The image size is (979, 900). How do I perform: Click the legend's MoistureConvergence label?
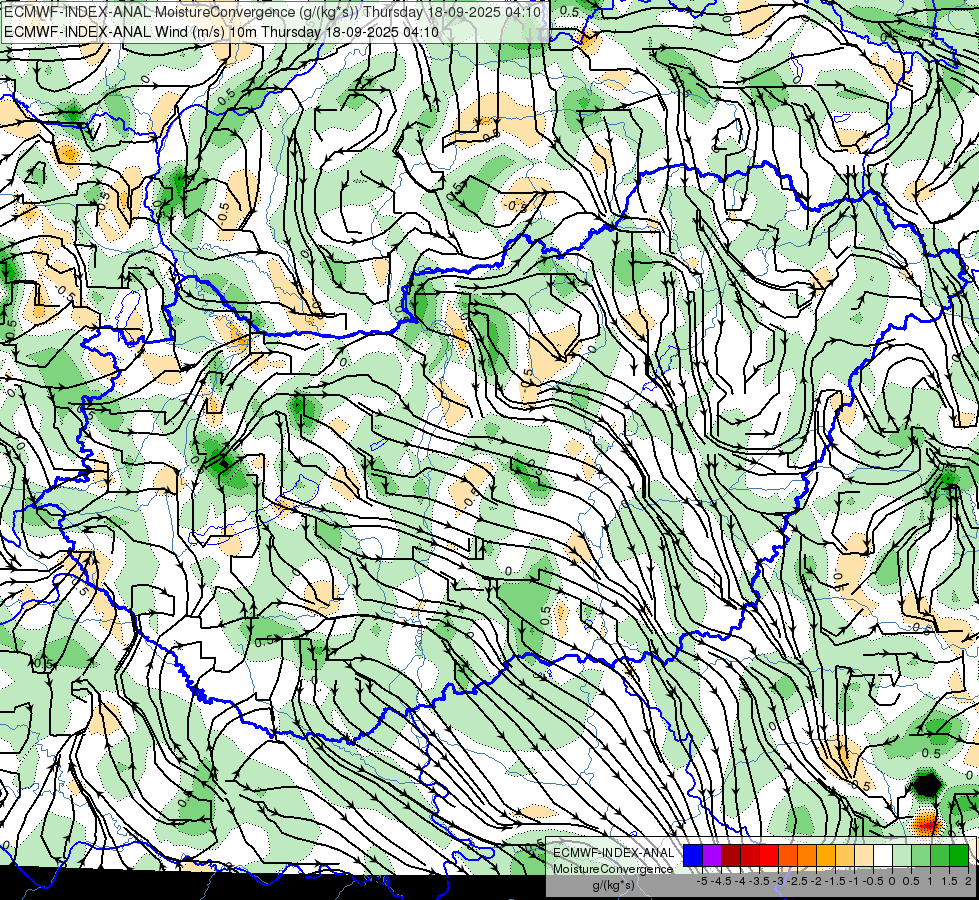(x=613, y=869)
